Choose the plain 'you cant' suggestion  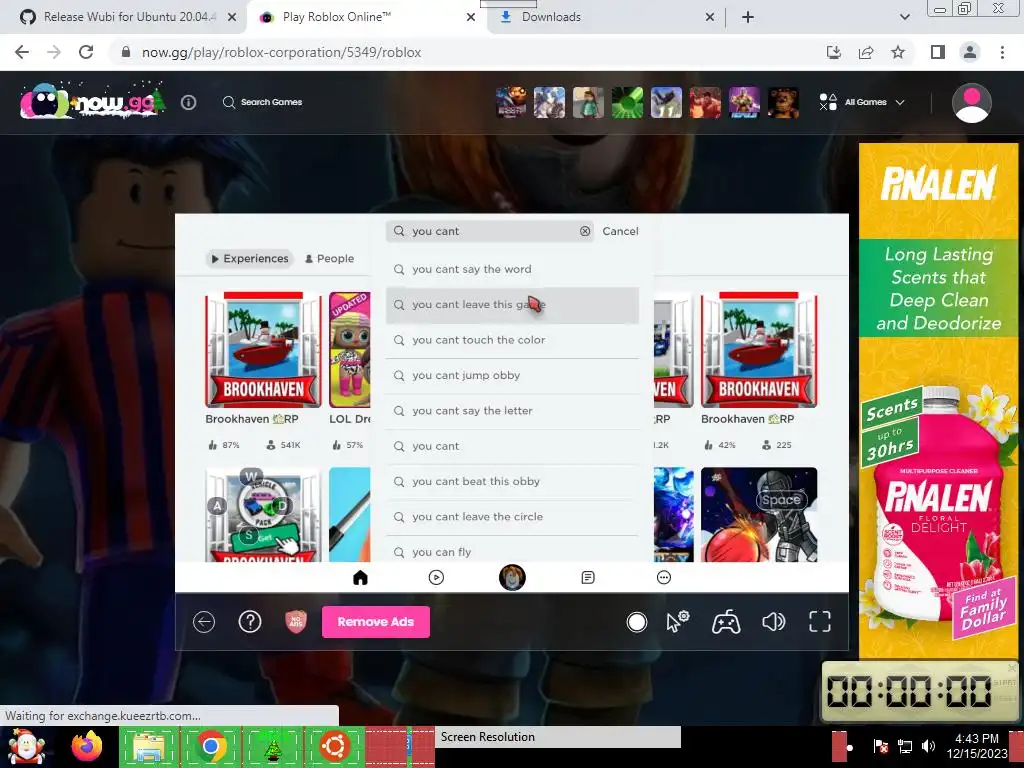(512, 446)
